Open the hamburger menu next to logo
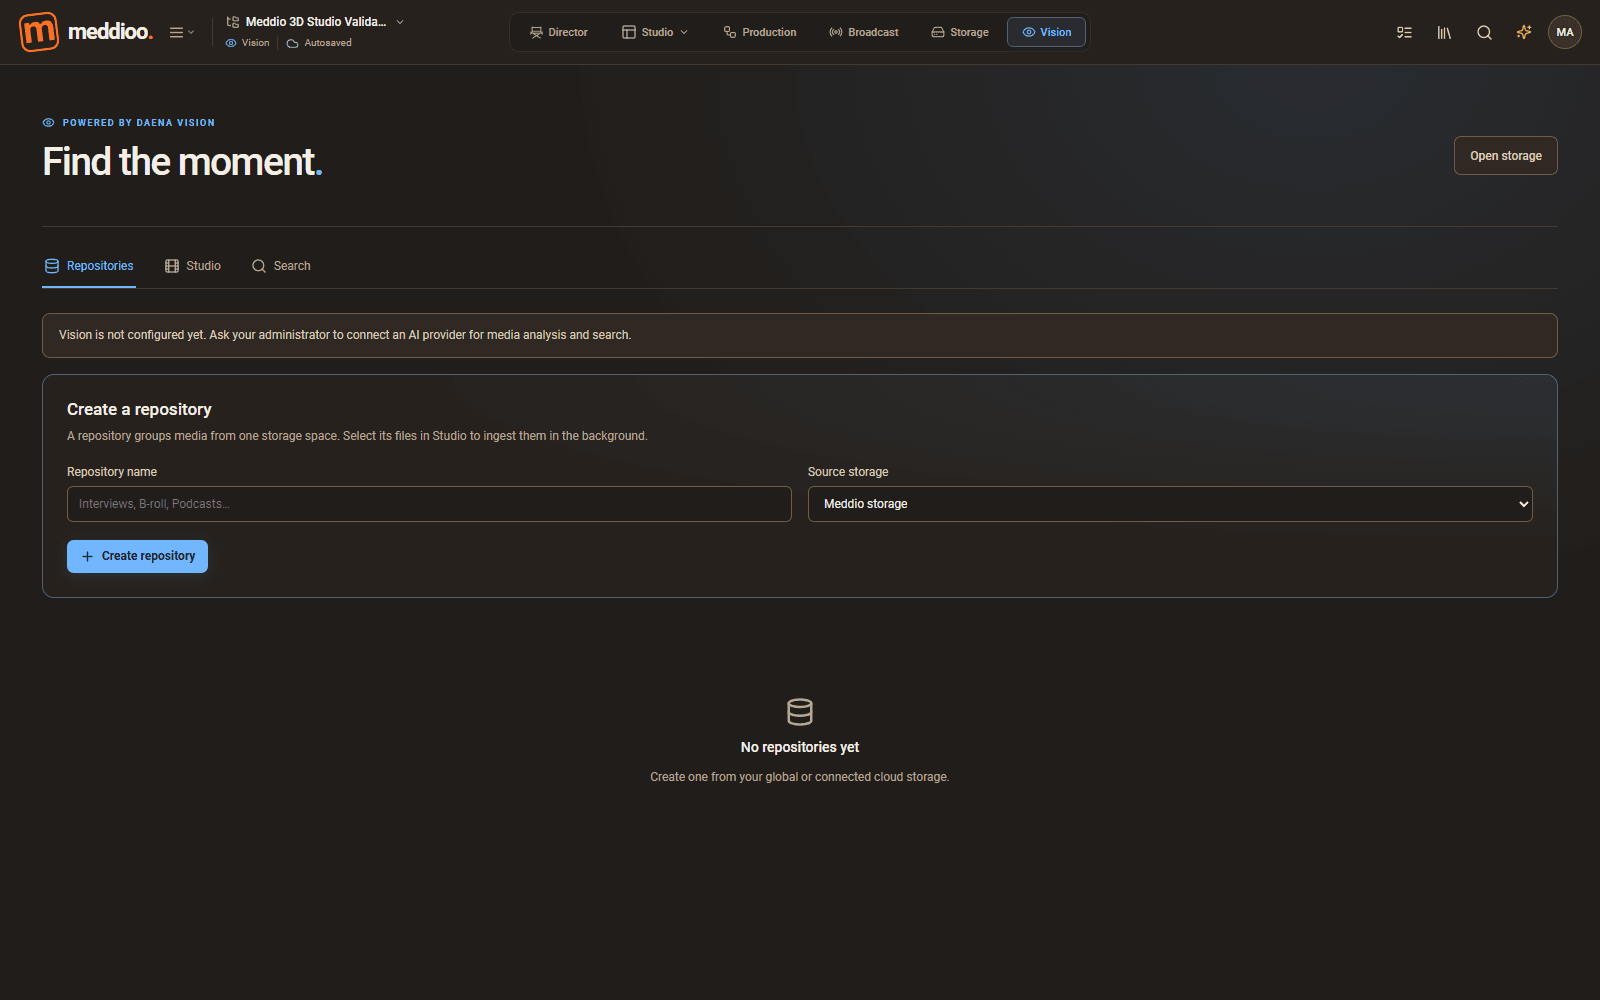1600x1000 pixels. coord(182,32)
